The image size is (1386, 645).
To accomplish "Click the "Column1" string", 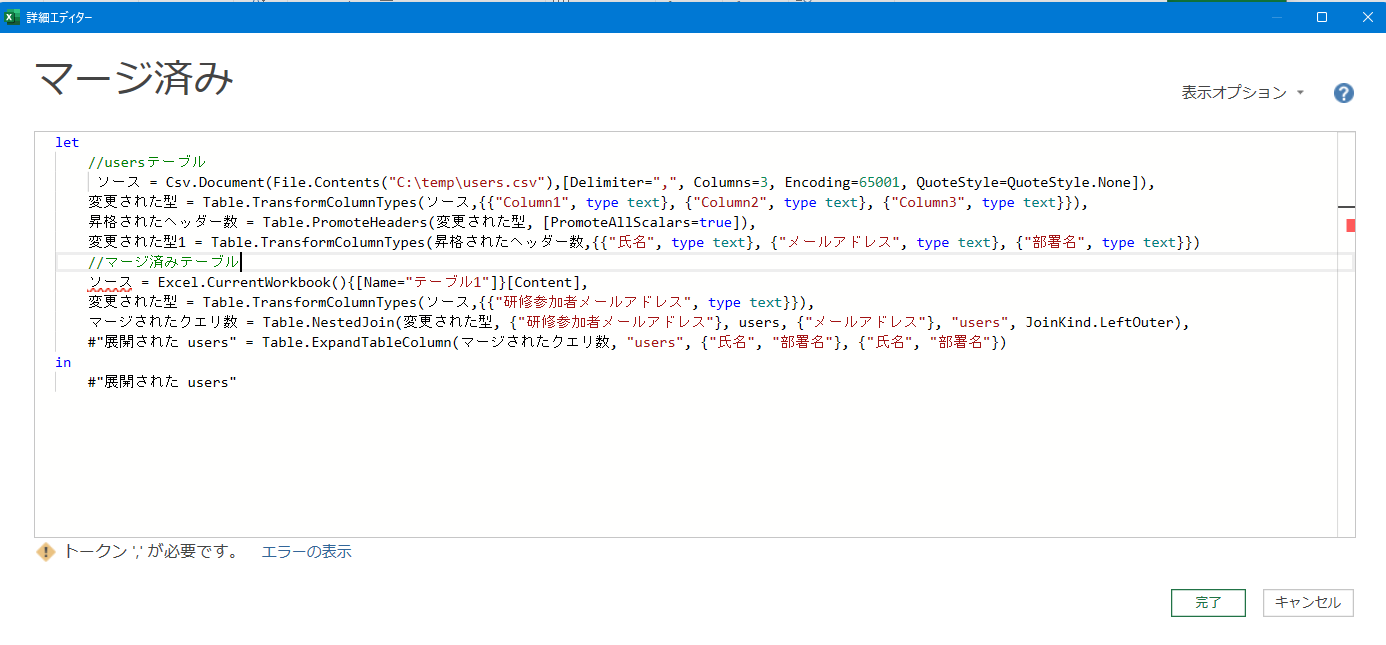I will (x=534, y=202).
